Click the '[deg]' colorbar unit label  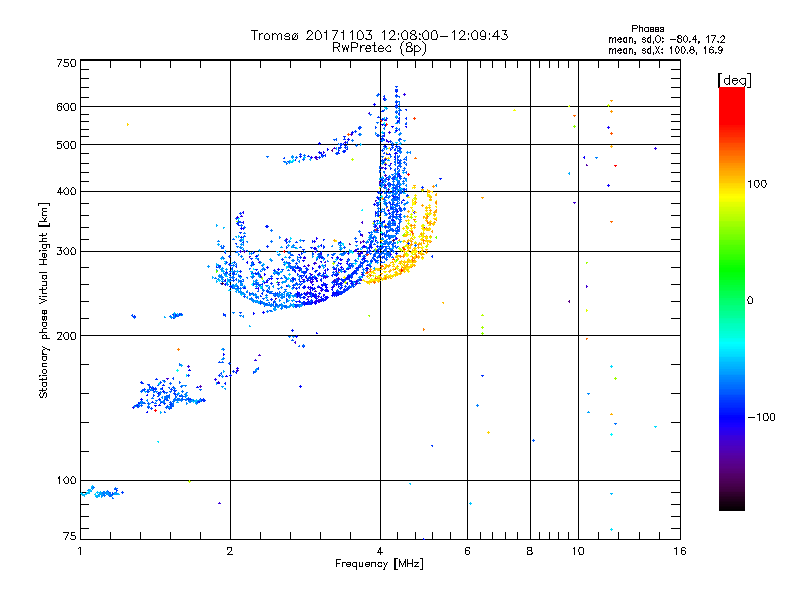click(734, 80)
